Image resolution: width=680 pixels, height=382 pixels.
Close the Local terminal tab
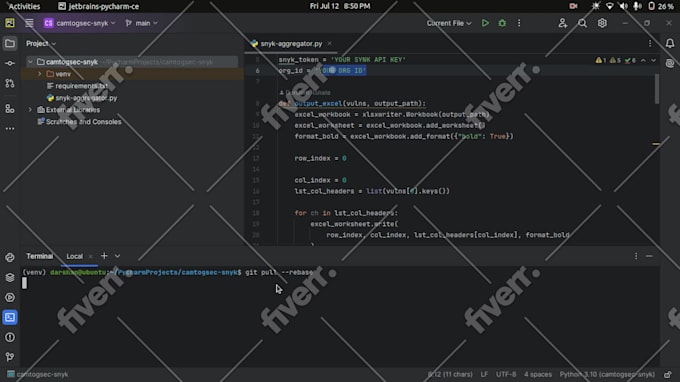tap(90, 256)
